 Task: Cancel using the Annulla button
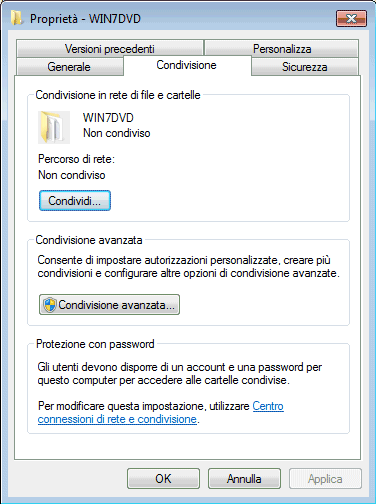[x=244, y=479]
